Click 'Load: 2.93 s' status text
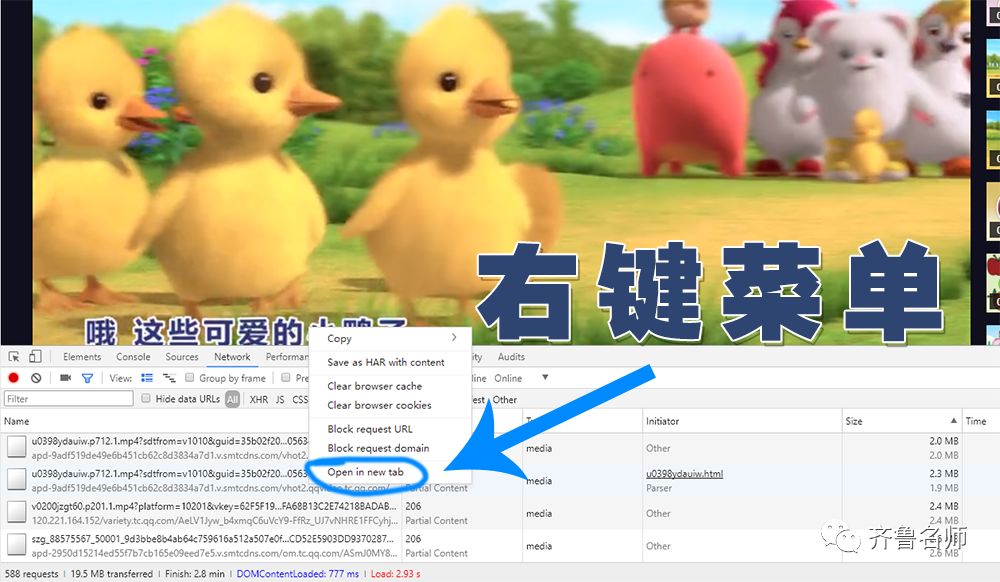 click(x=395, y=574)
